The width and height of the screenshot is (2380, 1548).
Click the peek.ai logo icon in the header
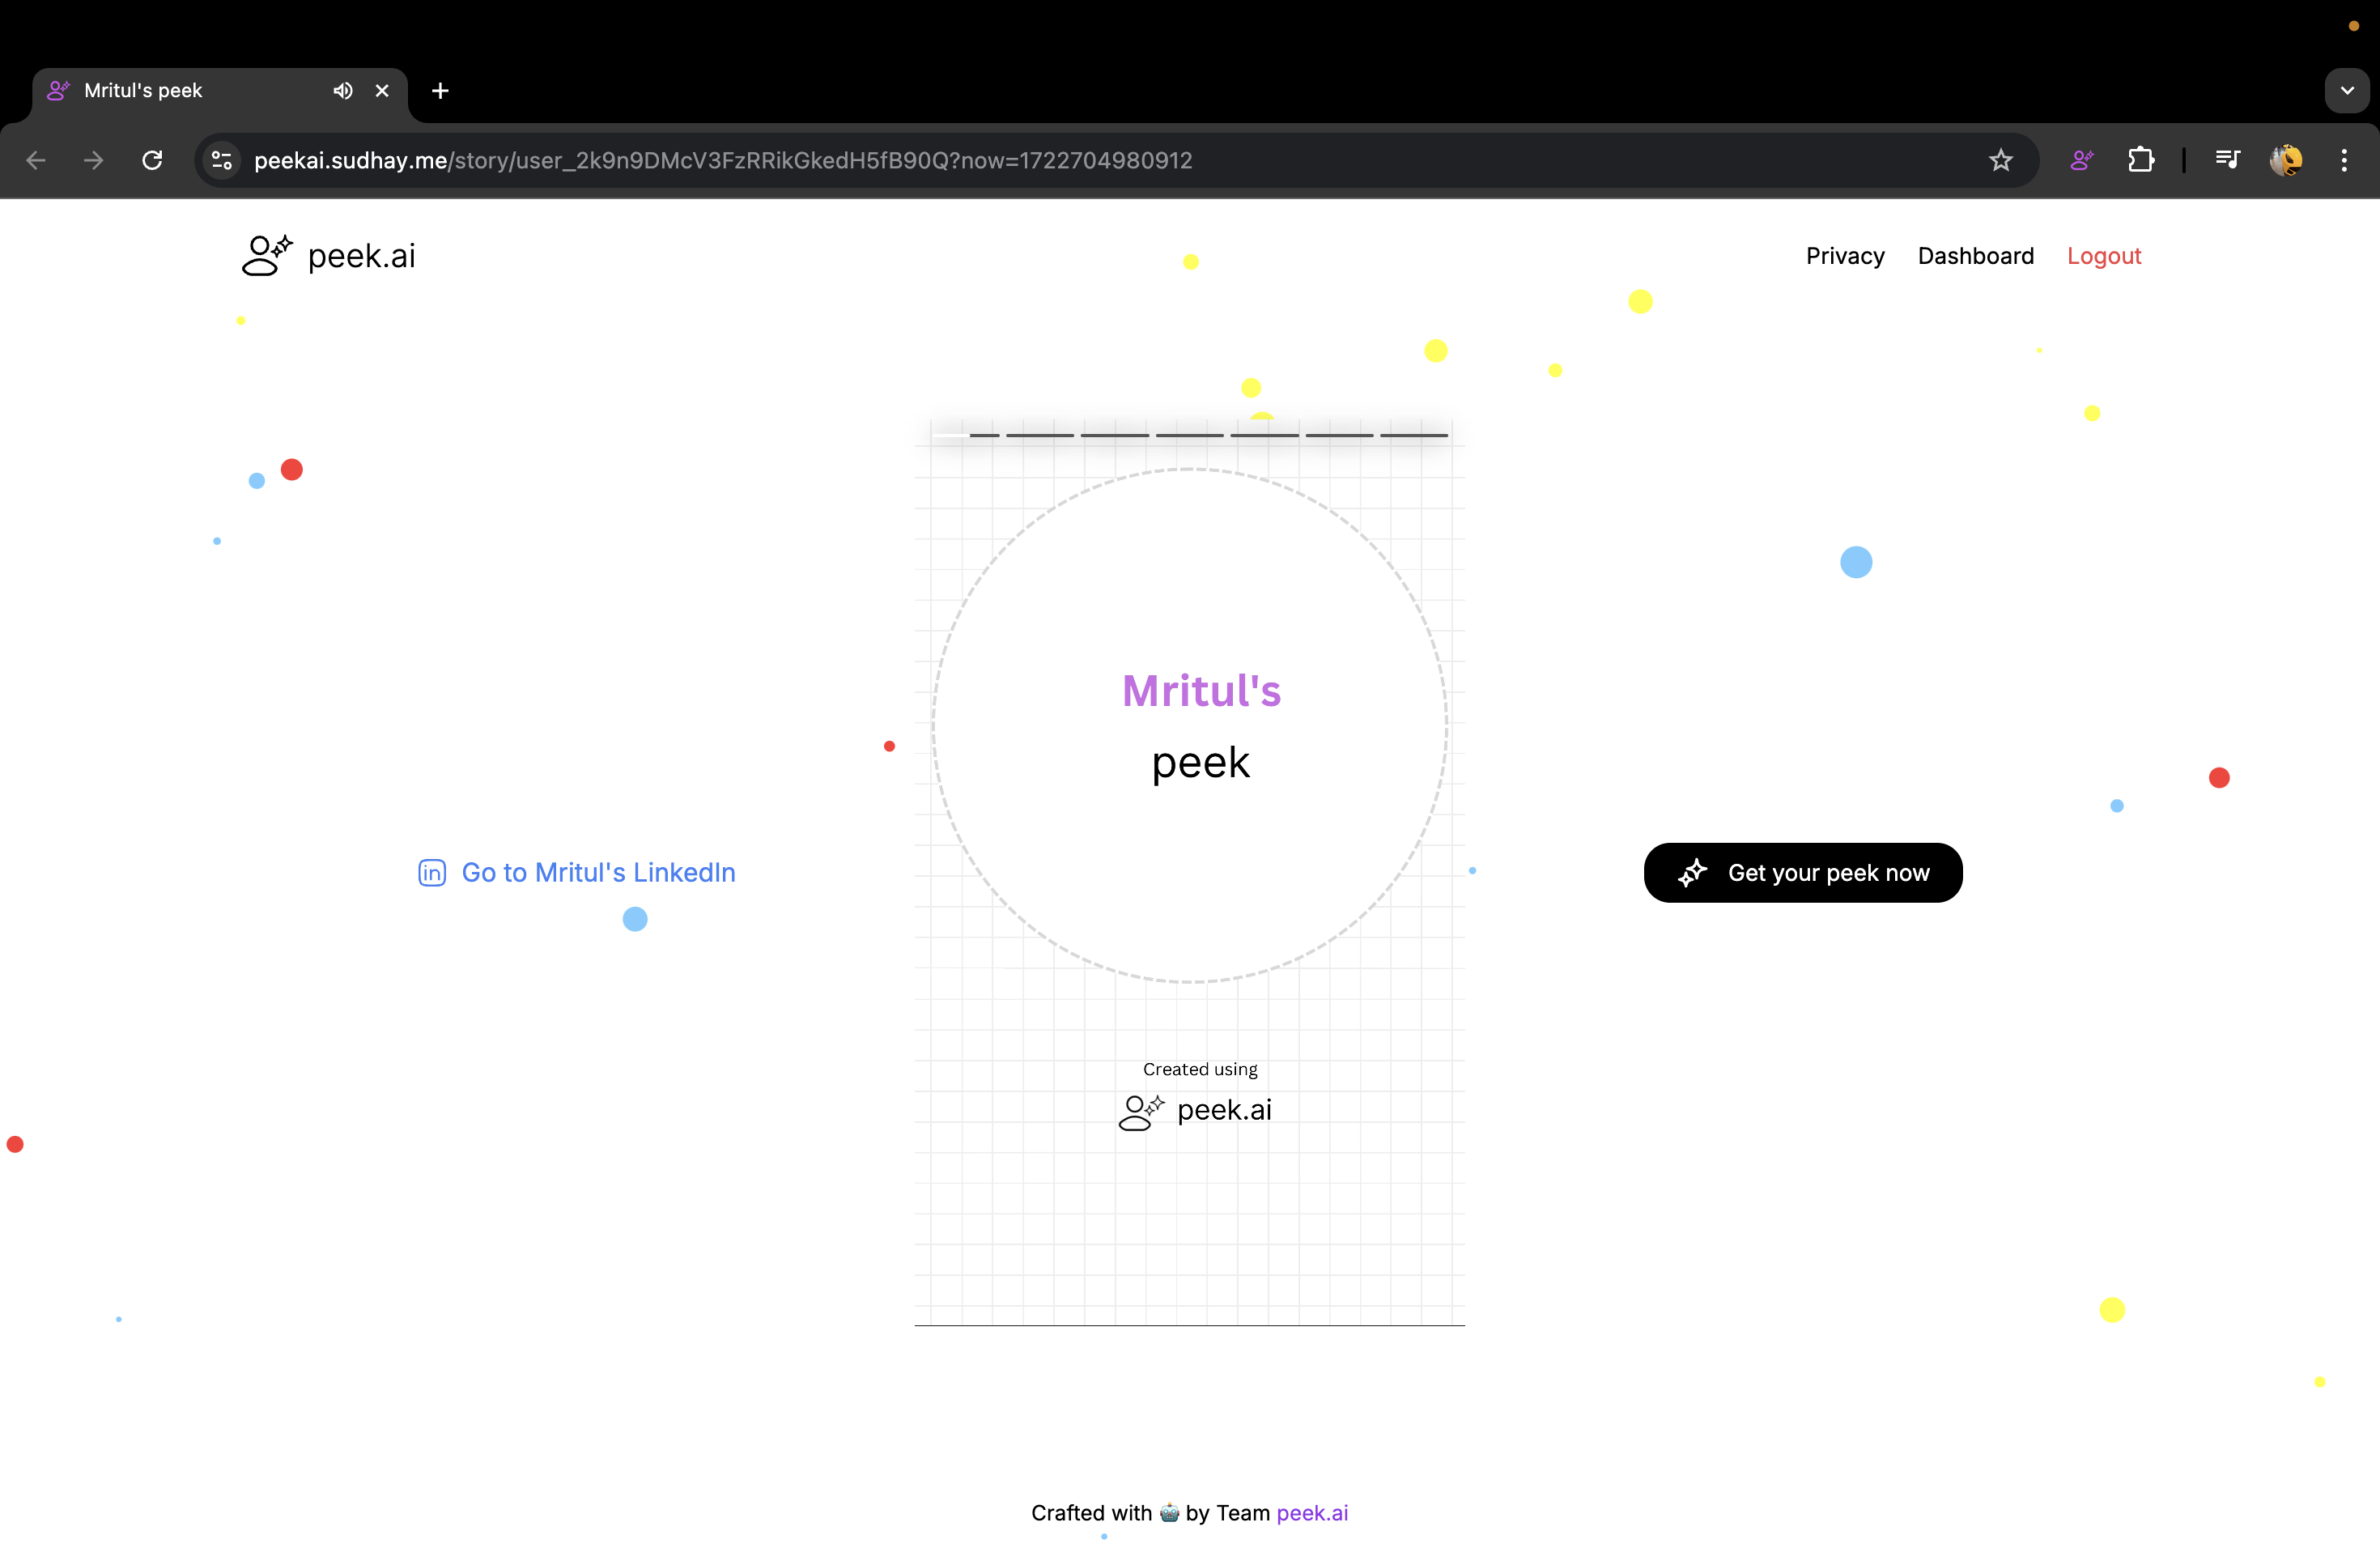coord(267,256)
